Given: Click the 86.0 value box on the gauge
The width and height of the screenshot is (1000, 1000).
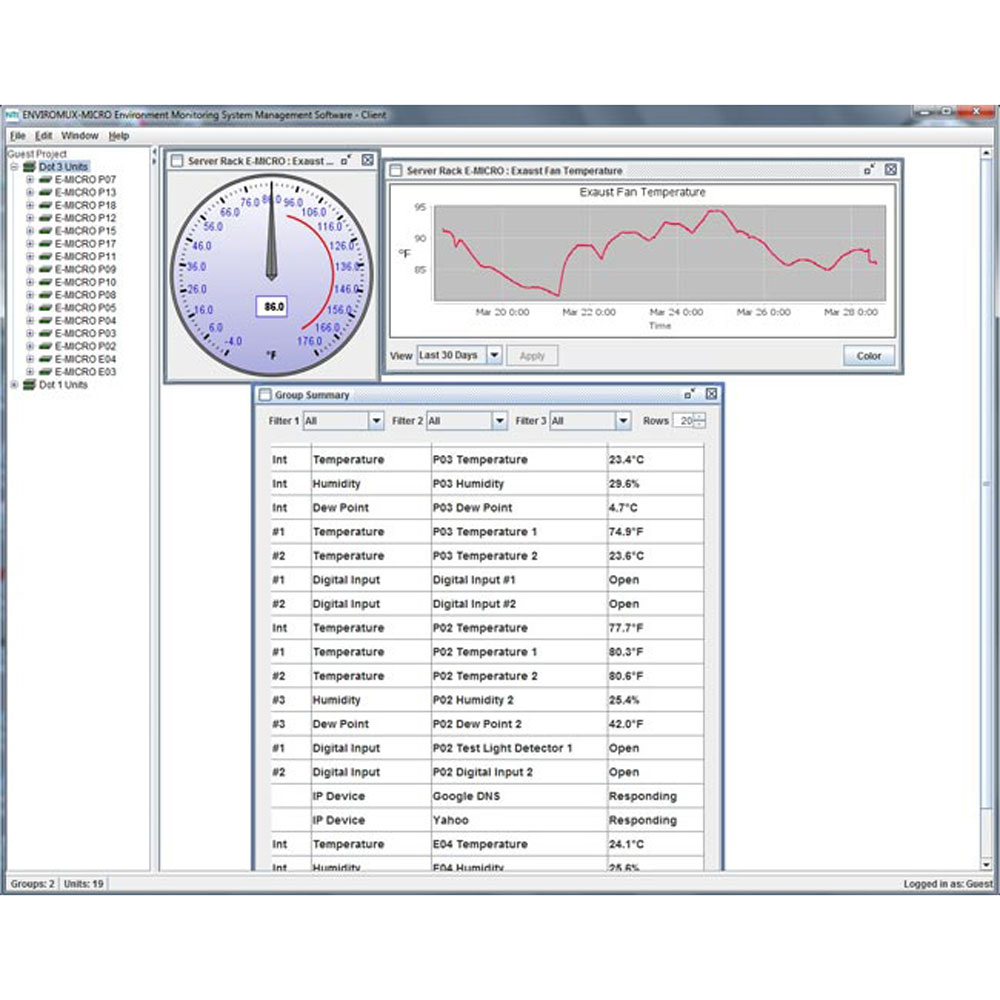Looking at the screenshot, I should pyautogui.click(x=272, y=307).
